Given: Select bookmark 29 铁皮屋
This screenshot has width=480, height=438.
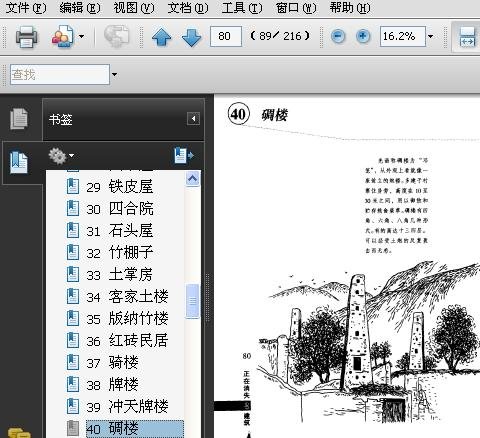Looking at the screenshot, I should (120, 187).
